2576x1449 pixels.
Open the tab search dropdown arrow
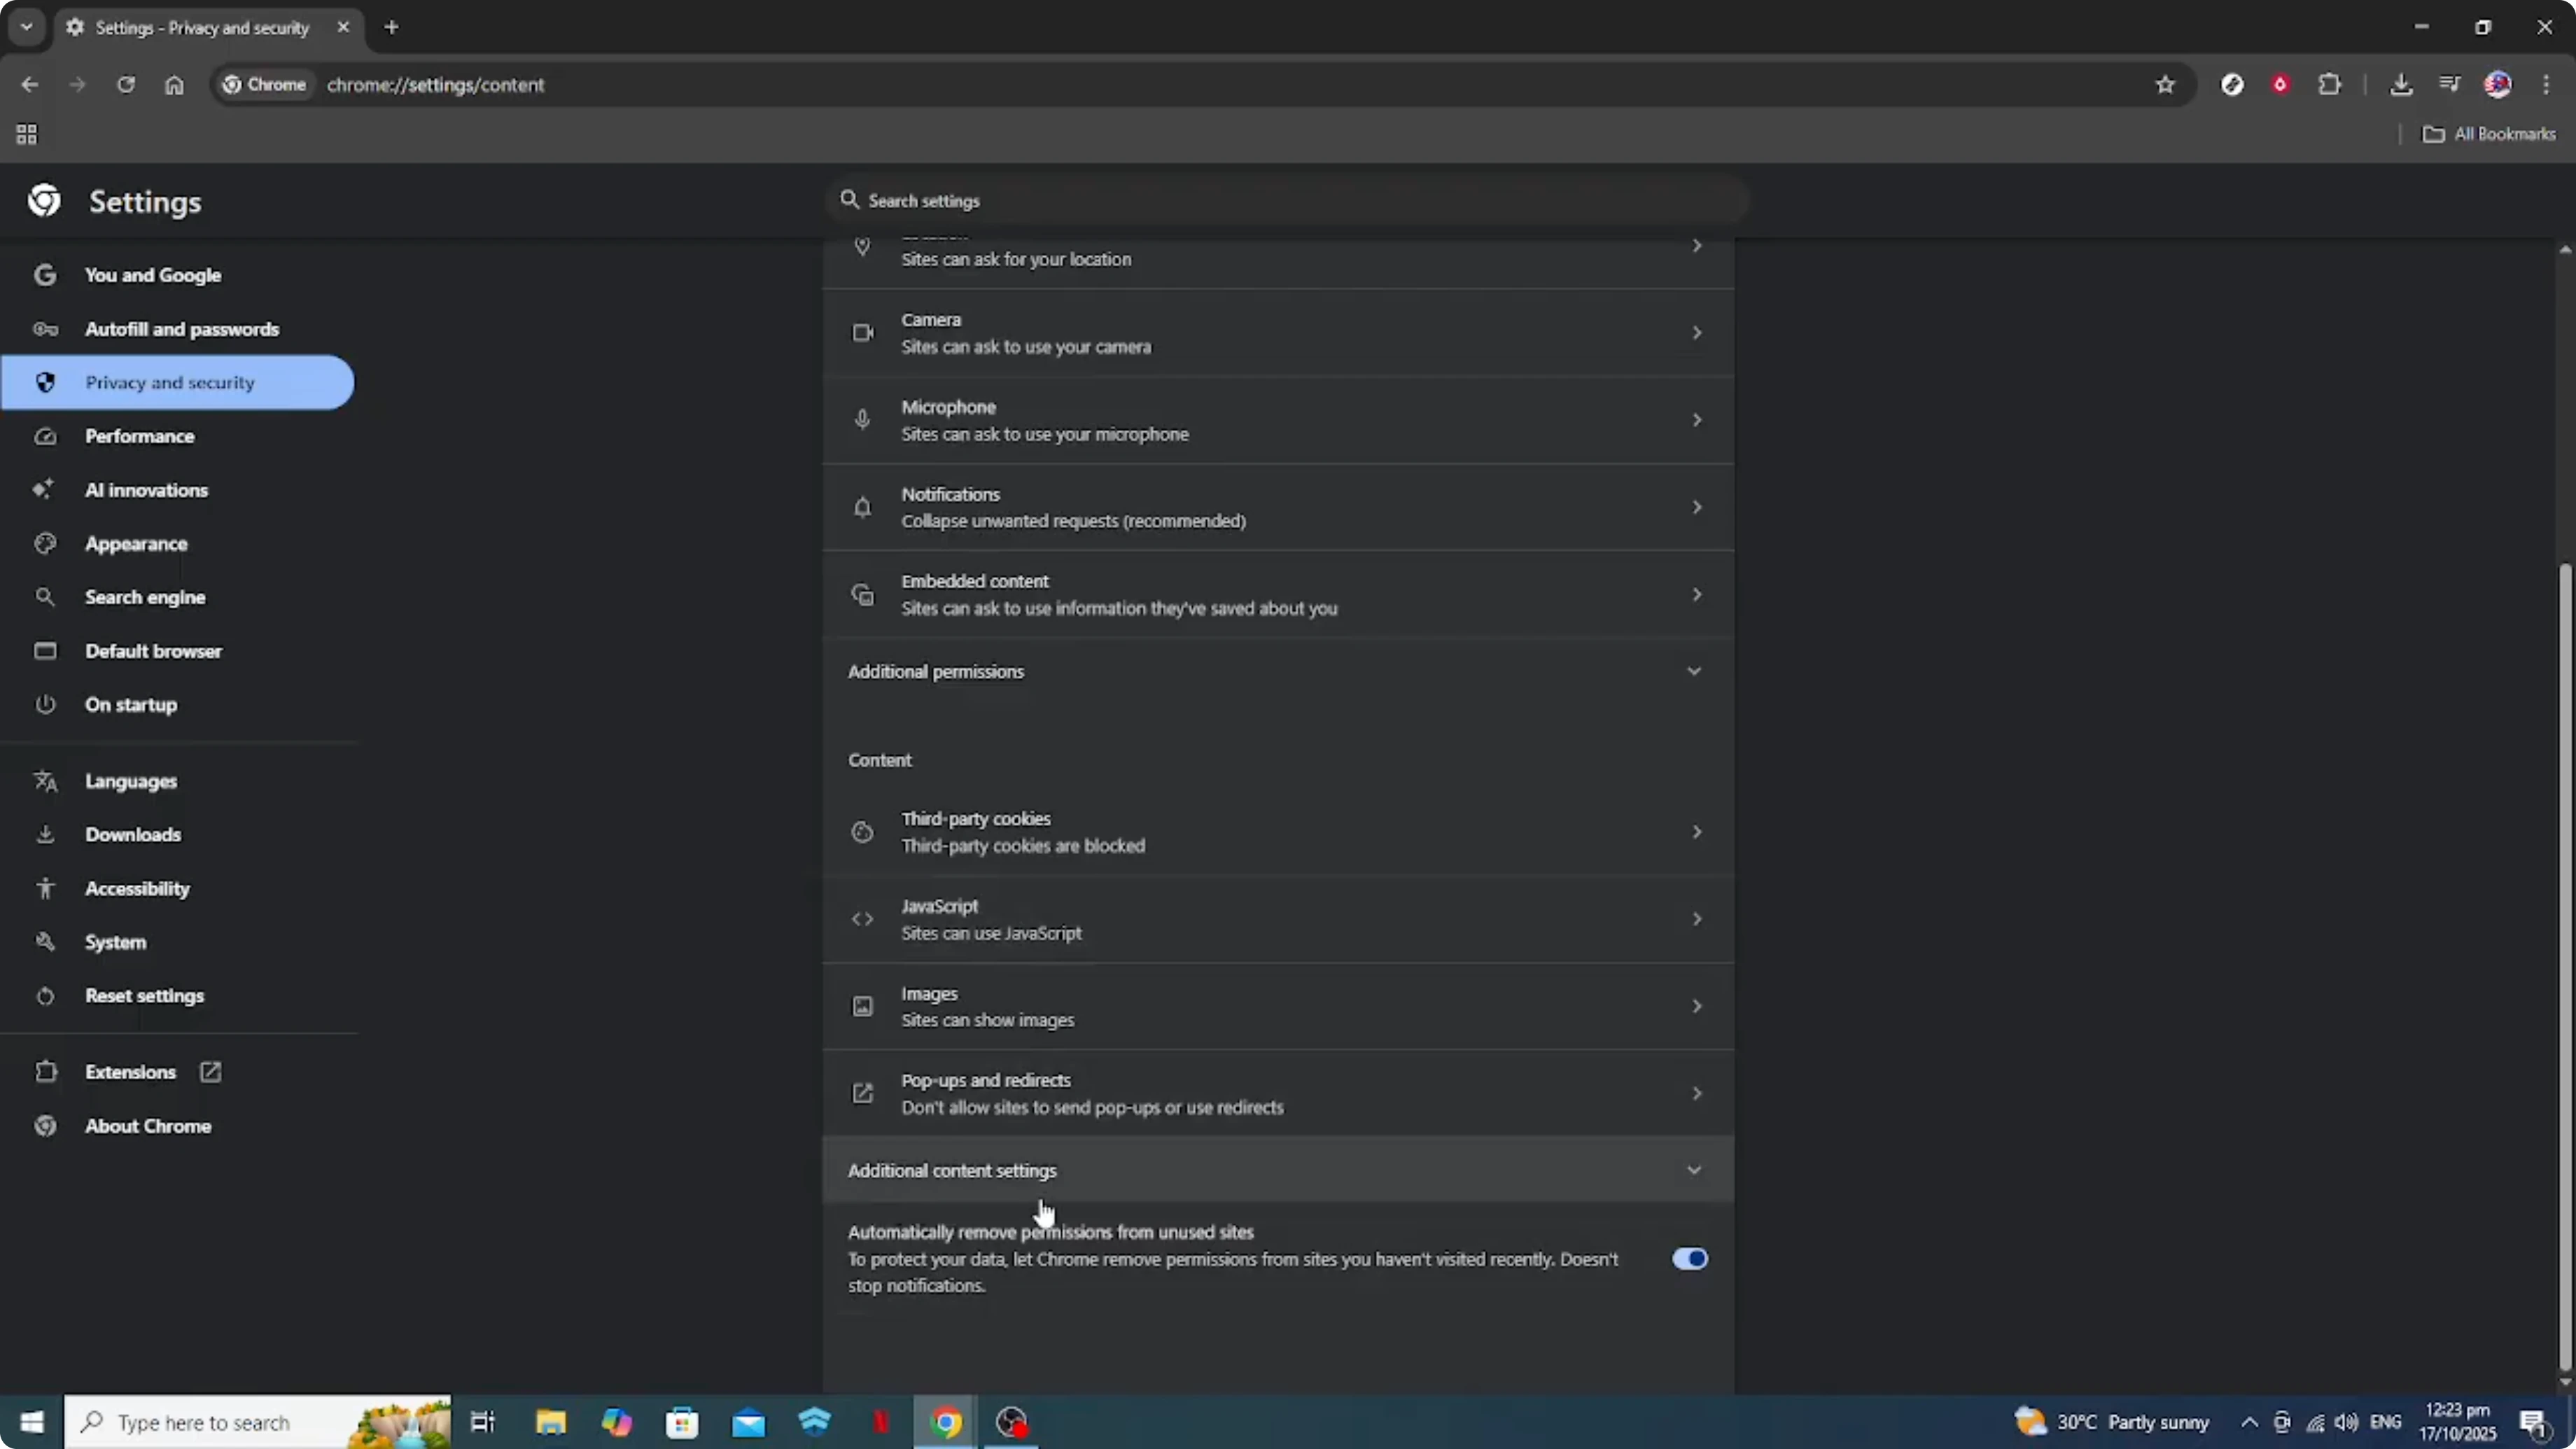pos(27,27)
